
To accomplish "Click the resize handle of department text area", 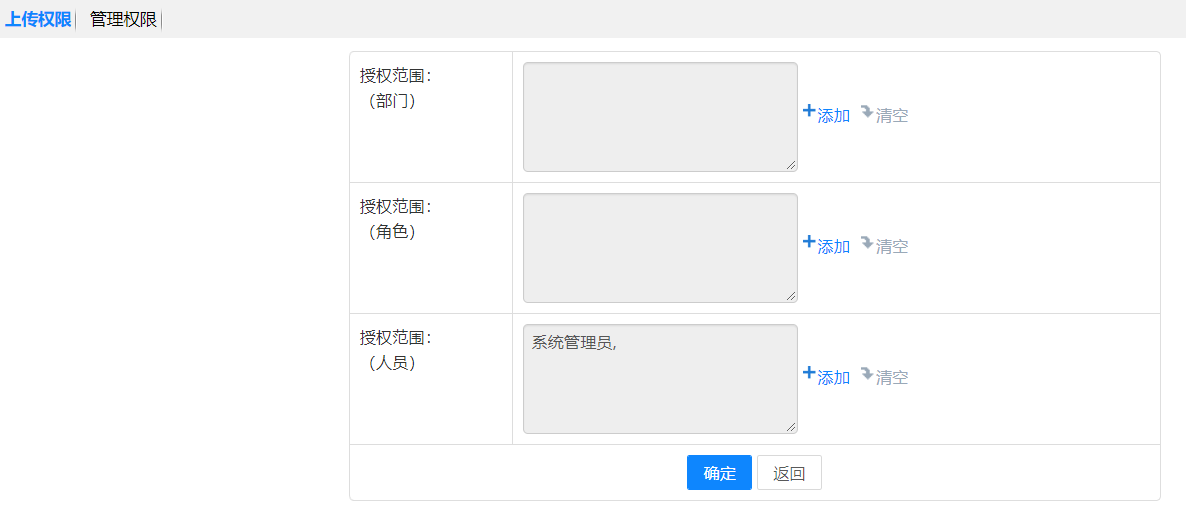I will point(791,165).
